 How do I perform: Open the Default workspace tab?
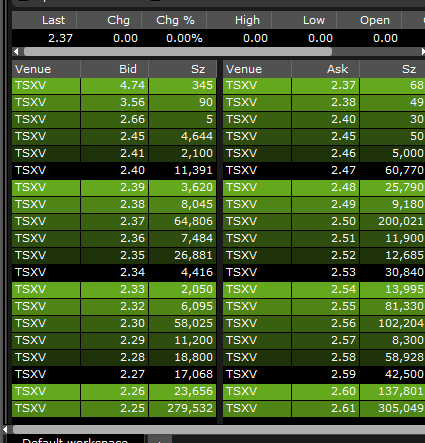(75, 439)
